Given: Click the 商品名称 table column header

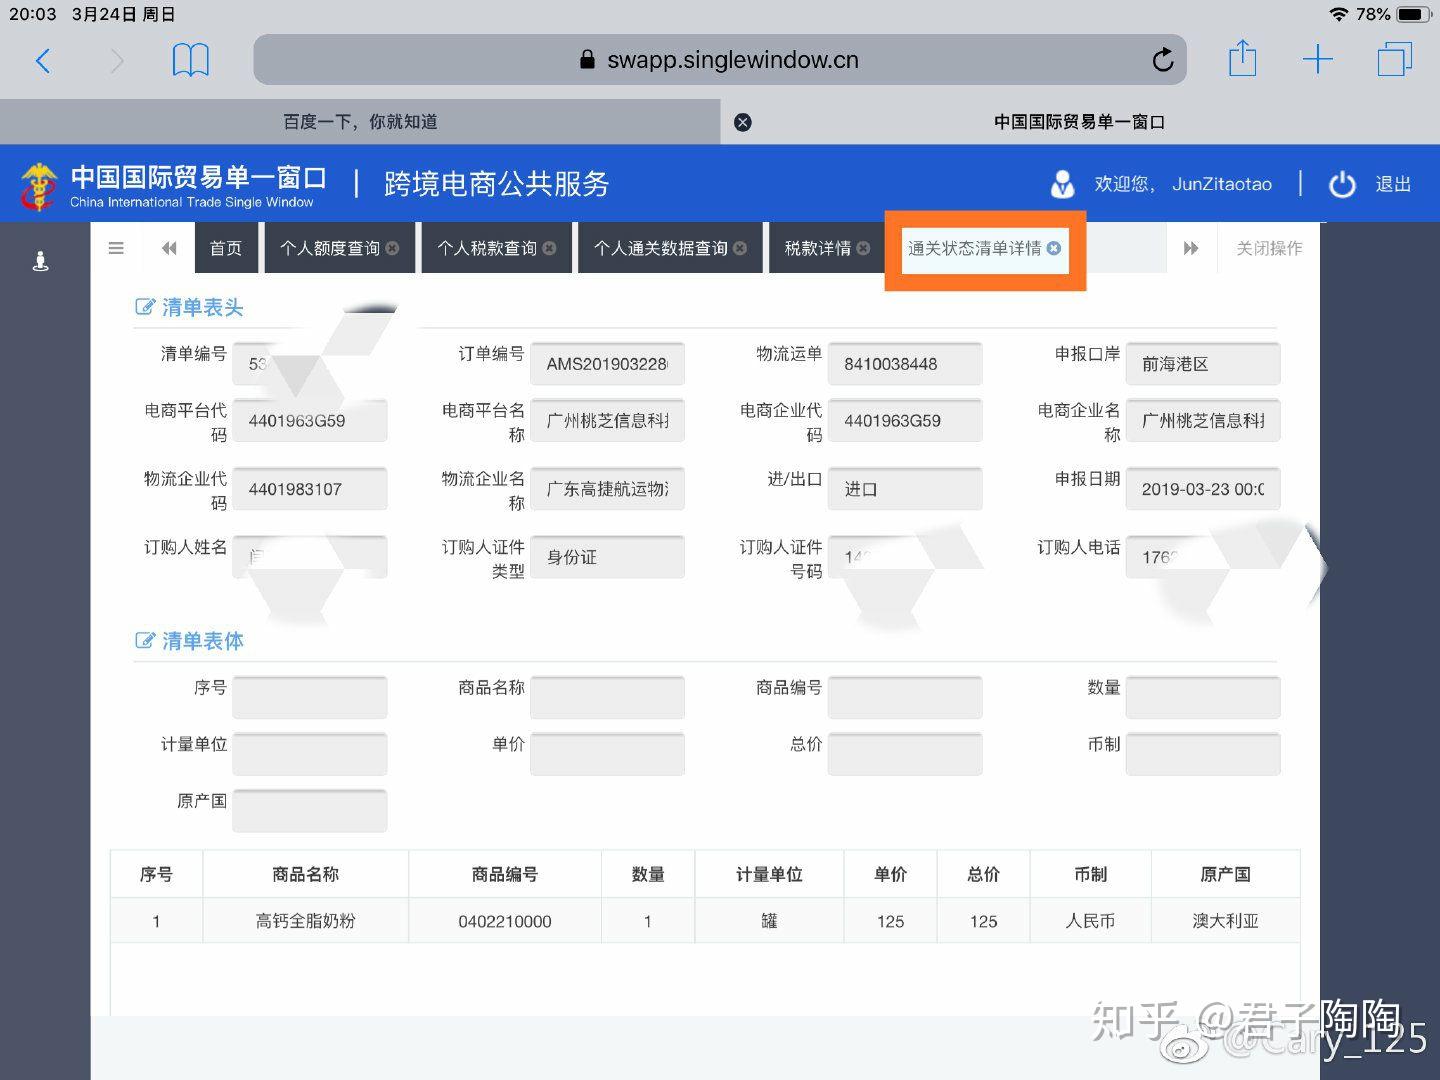Looking at the screenshot, I should tap(306, 875).
